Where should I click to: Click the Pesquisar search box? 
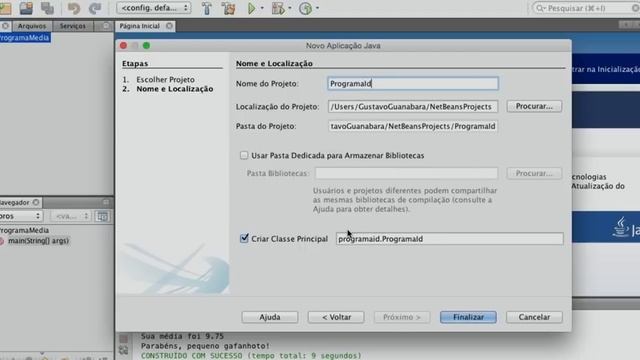[x=587, y=8]
